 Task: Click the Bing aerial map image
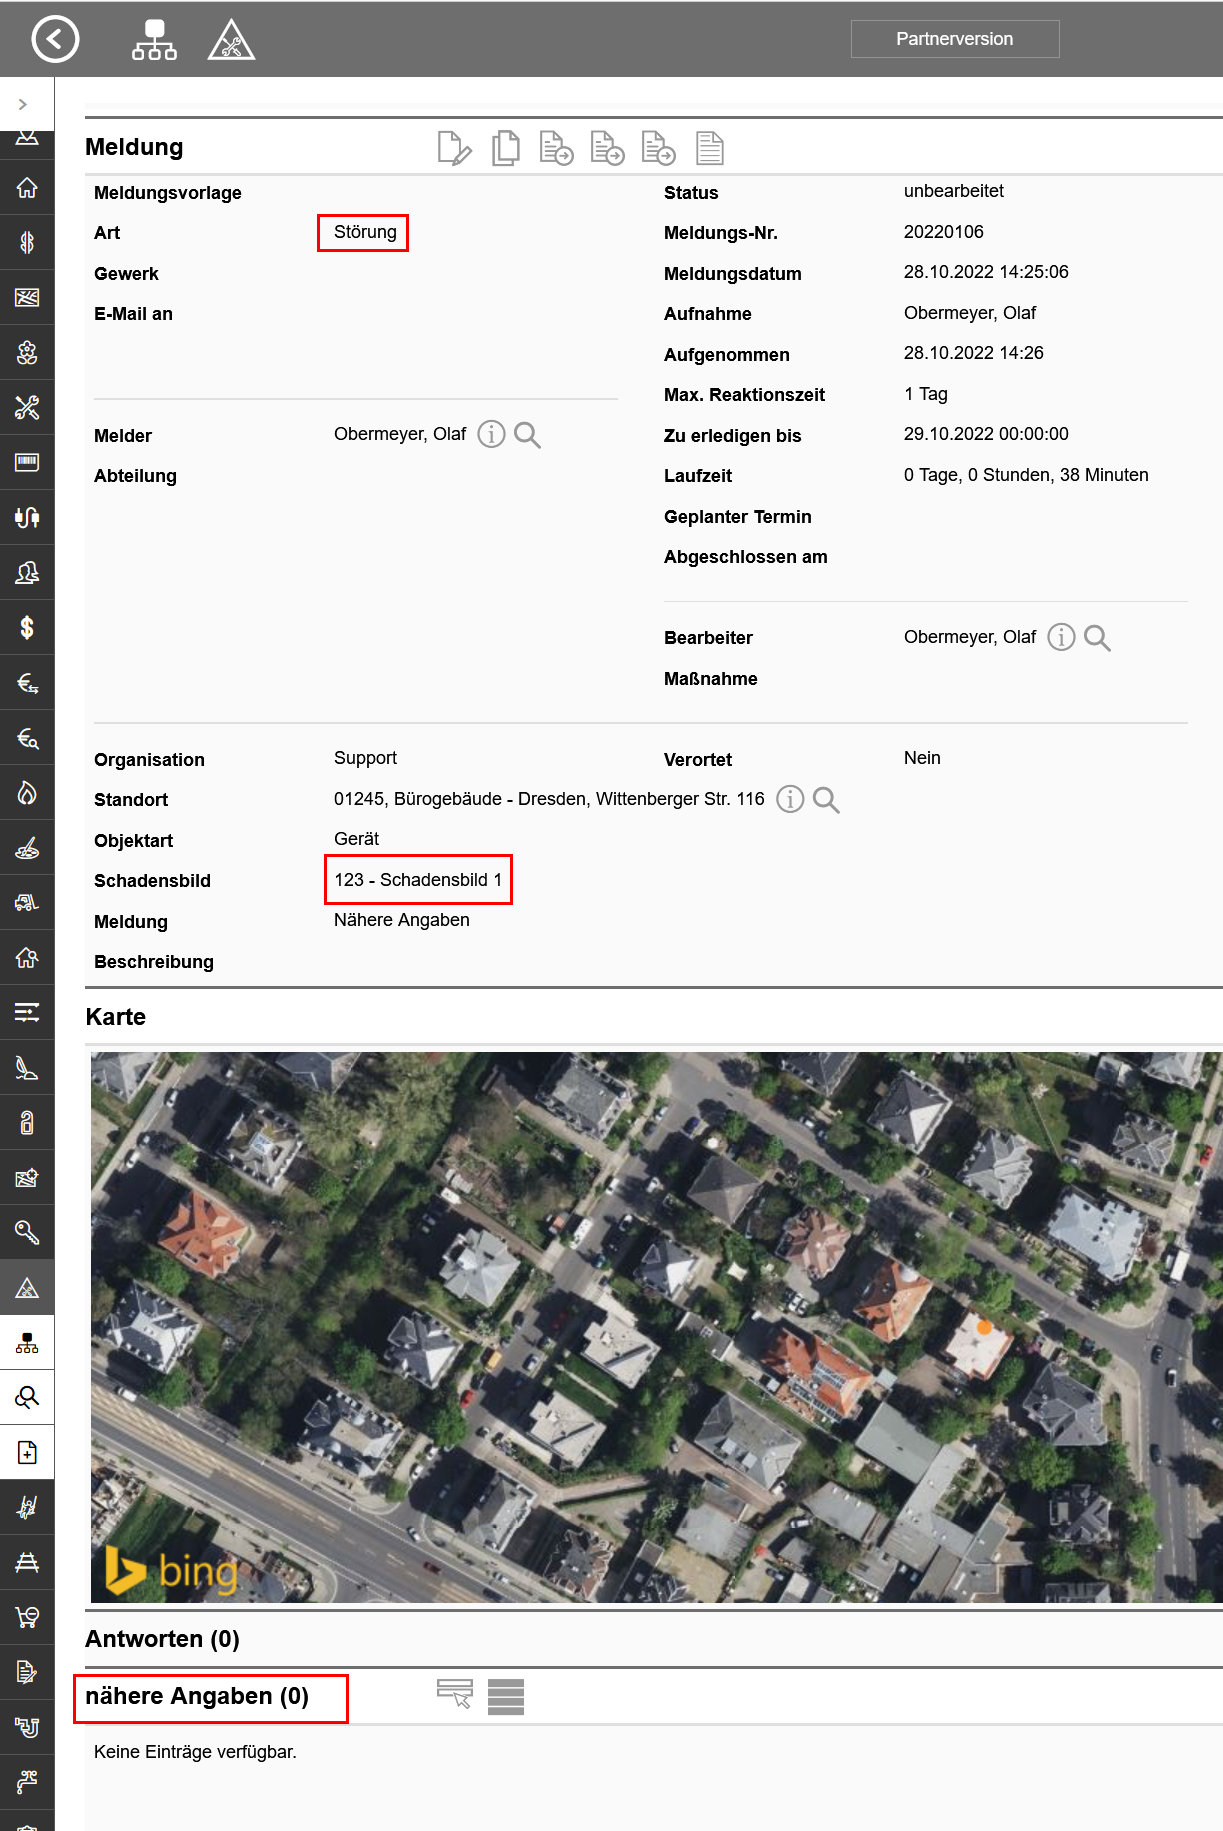coord(656,1327)
